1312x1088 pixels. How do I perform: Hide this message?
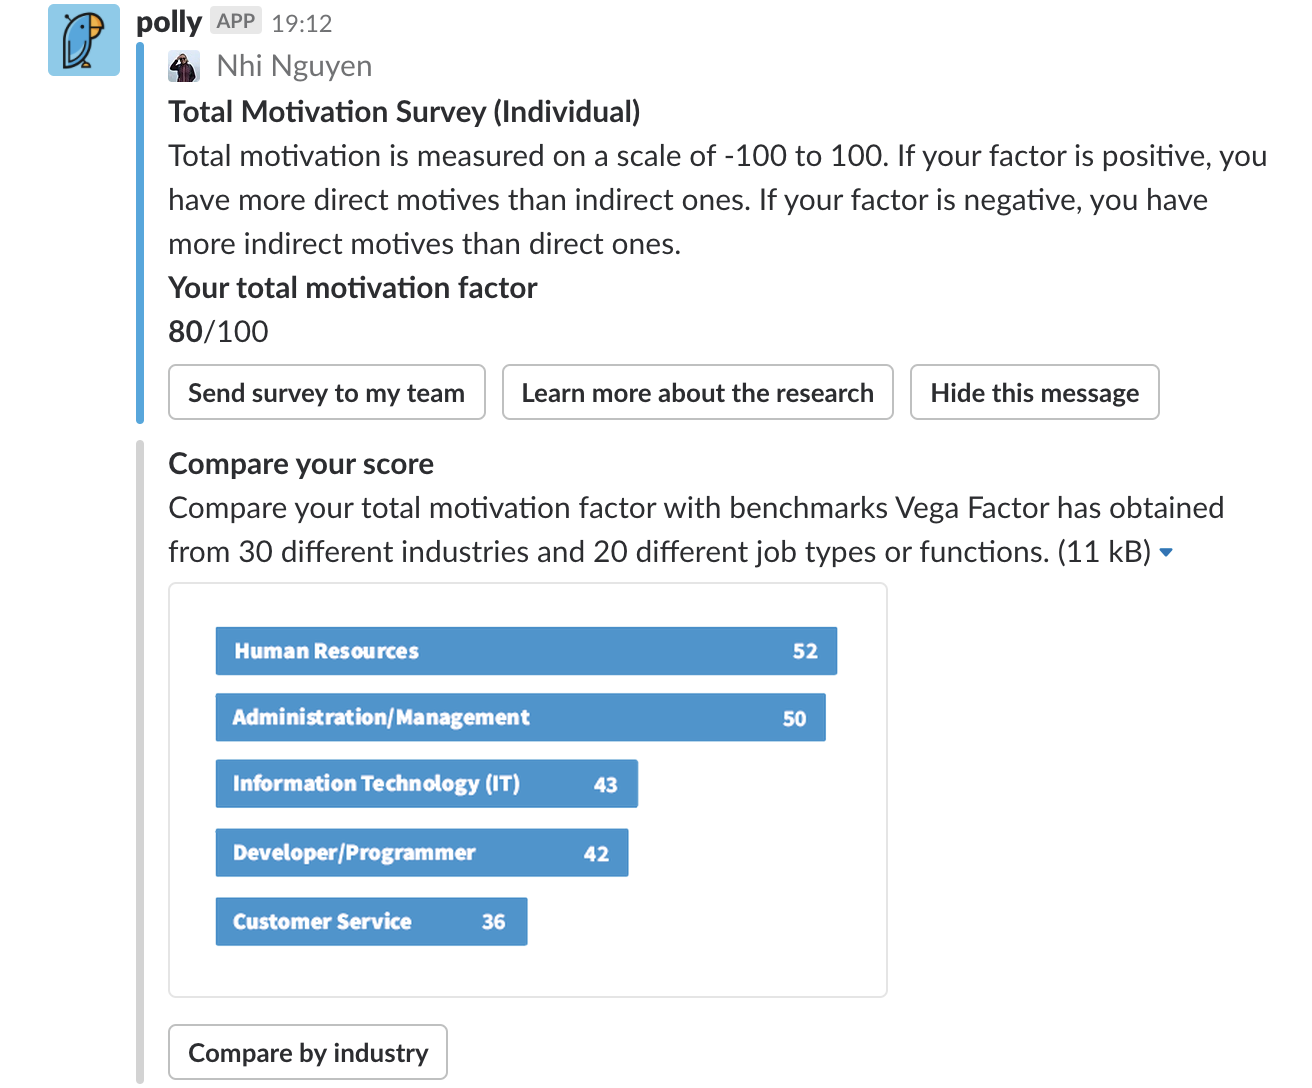tap(1035, 392)
